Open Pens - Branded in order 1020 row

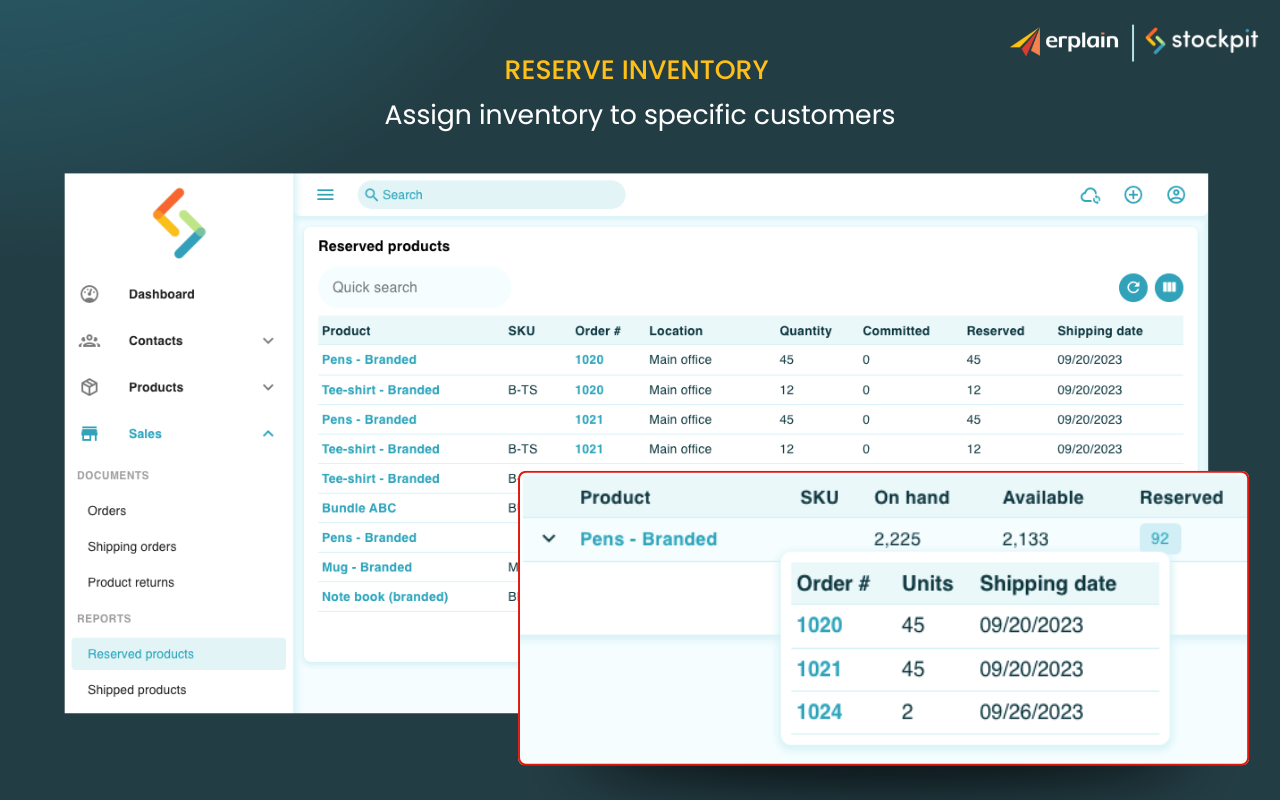(x=369, y=360)
